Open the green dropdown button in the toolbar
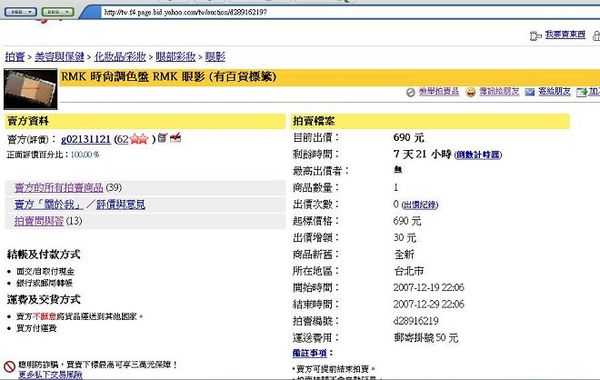The height and width of the screenshot is (380, 600). (x=57, y=12)
